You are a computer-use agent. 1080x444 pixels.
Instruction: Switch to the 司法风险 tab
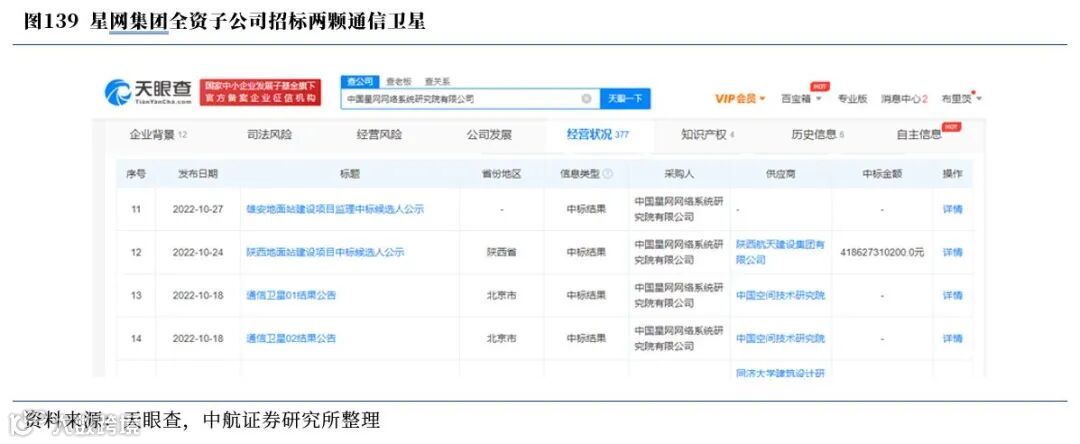point(269,135)
